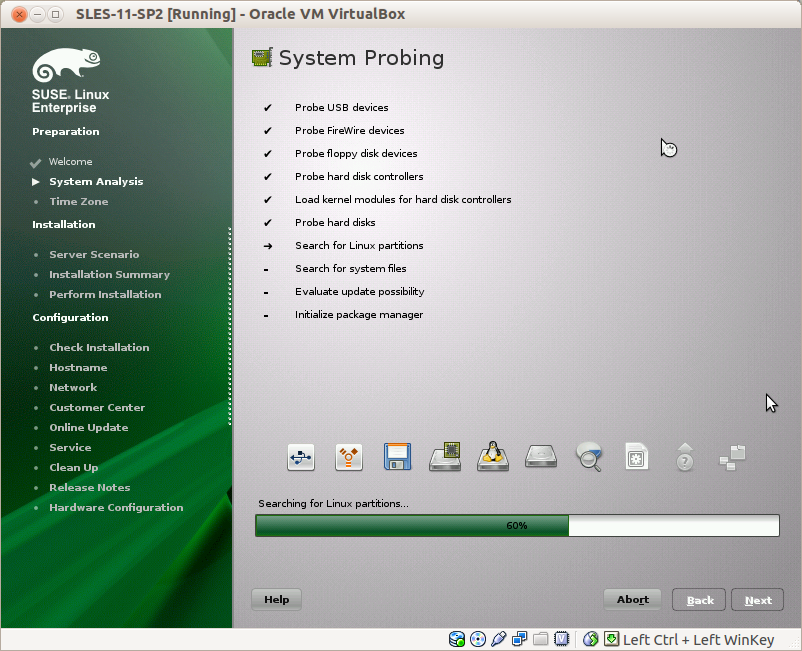
Task: Click the USB probe icon
Action: [301, 457]
